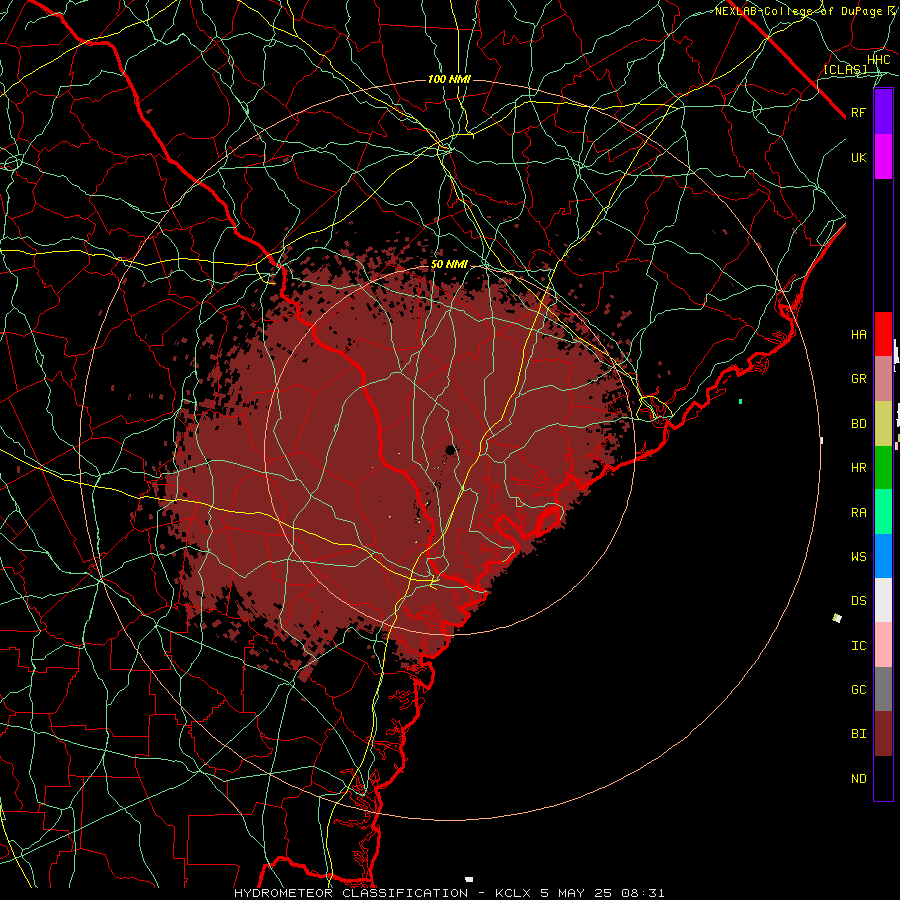Screen dimensions: 900x900
Task: Click the small green echo pixel offshore
Action: (x=740, y=401)
